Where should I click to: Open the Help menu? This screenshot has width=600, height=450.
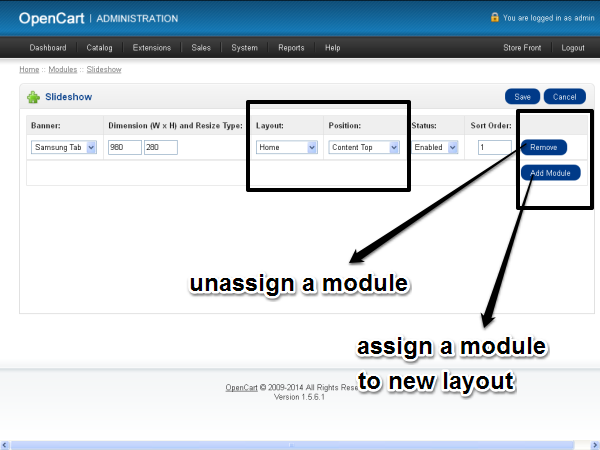(x=333, y=48)
